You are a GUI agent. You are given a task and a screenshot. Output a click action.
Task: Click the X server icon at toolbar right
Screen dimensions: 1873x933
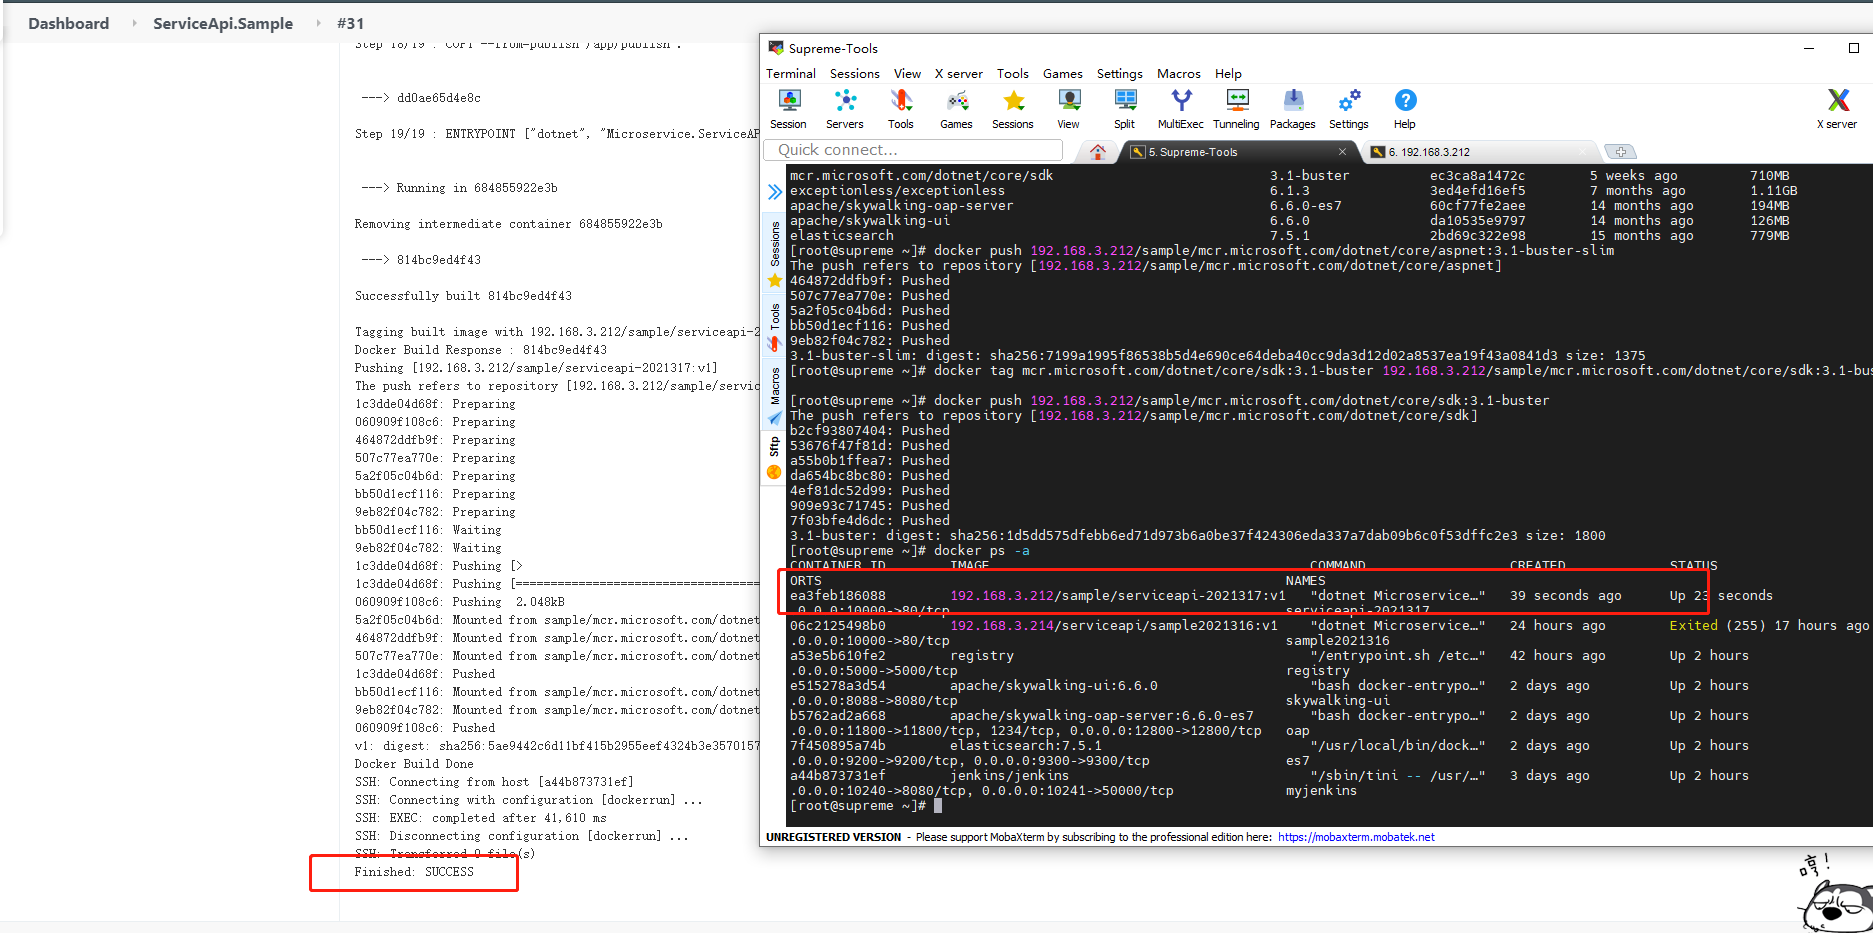1837,109
